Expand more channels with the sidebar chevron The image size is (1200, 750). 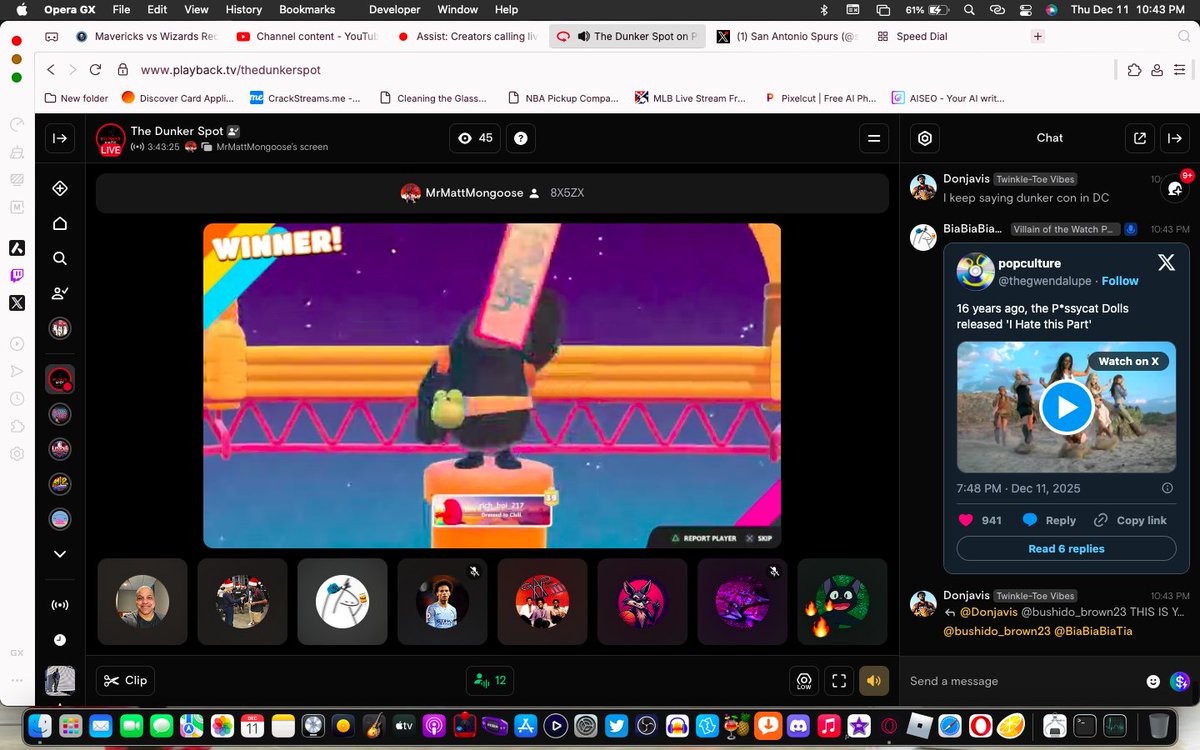tap(60, 554)
